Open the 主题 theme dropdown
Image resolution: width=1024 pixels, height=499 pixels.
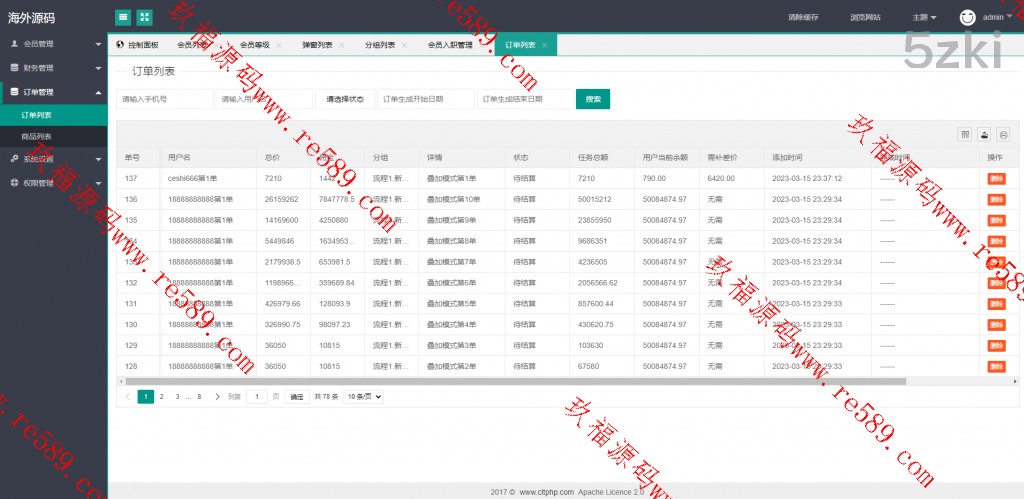[x=924, y=17]
